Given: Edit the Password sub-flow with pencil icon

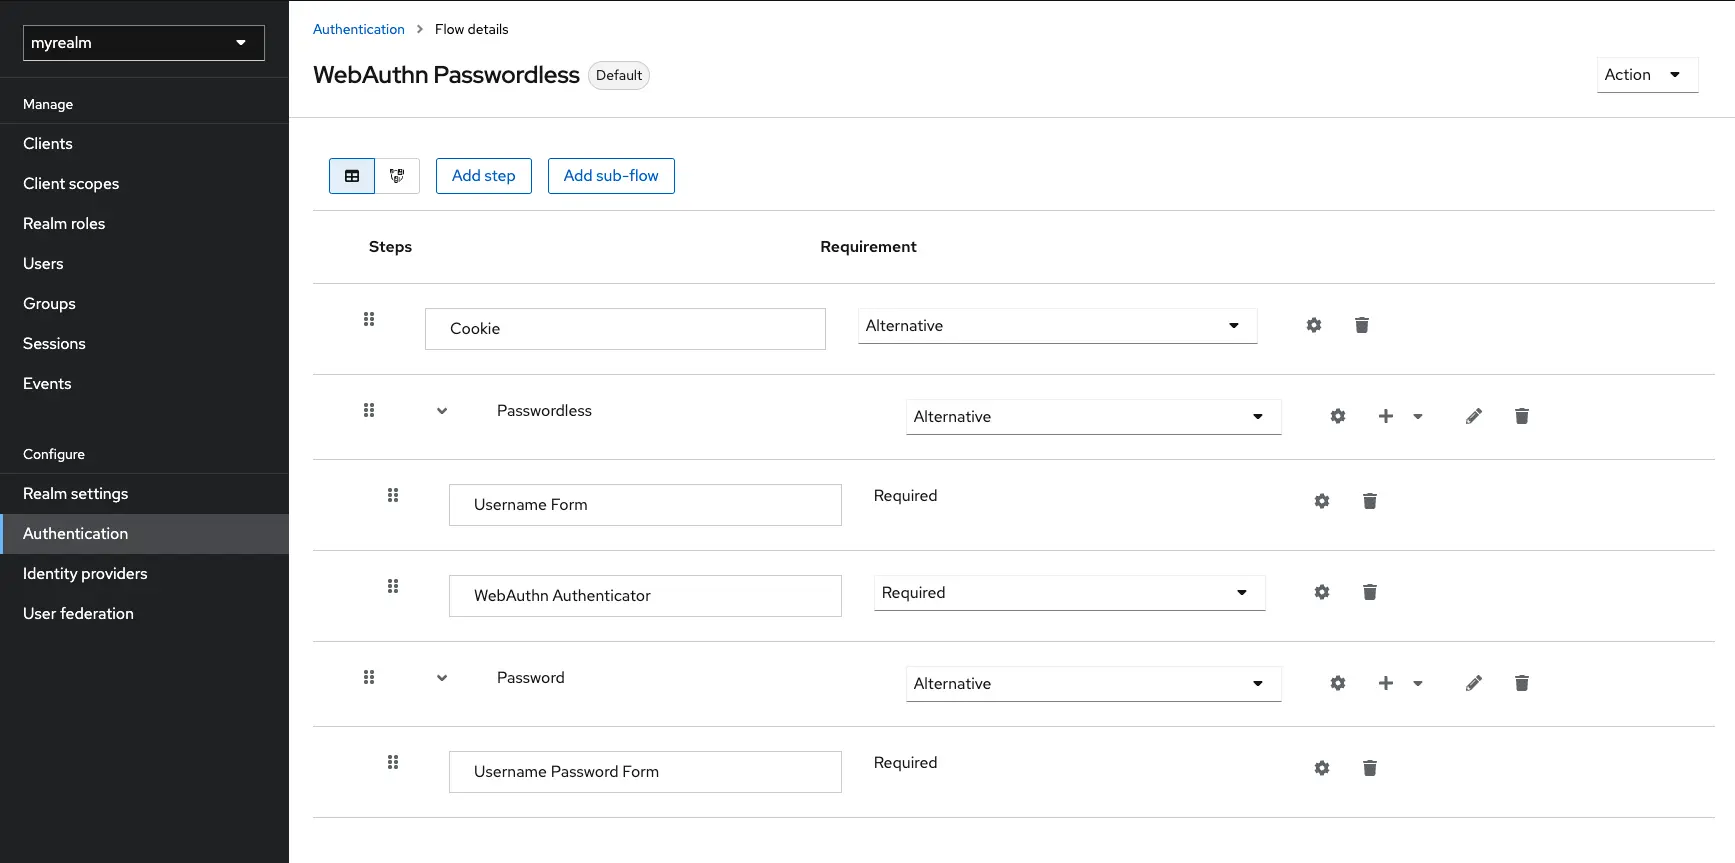Looking at the screenshot, I should (1474, 683).
